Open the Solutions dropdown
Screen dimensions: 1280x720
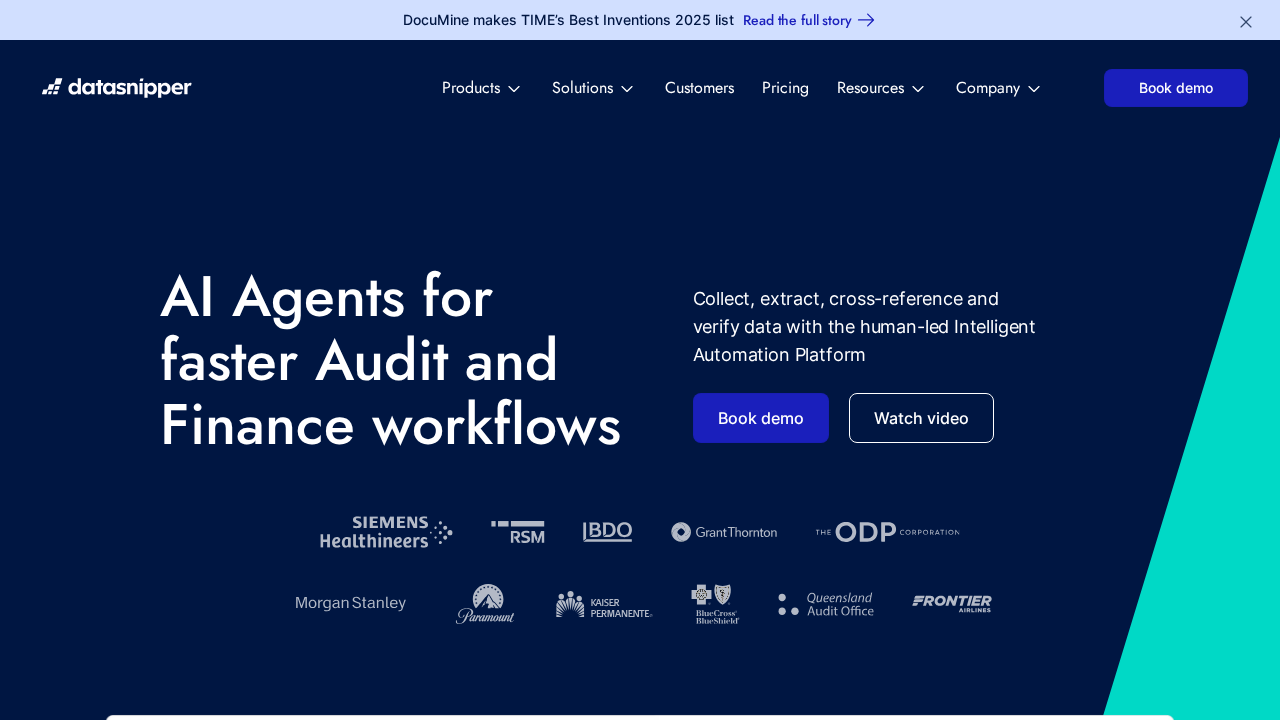(x=592, y=88)
